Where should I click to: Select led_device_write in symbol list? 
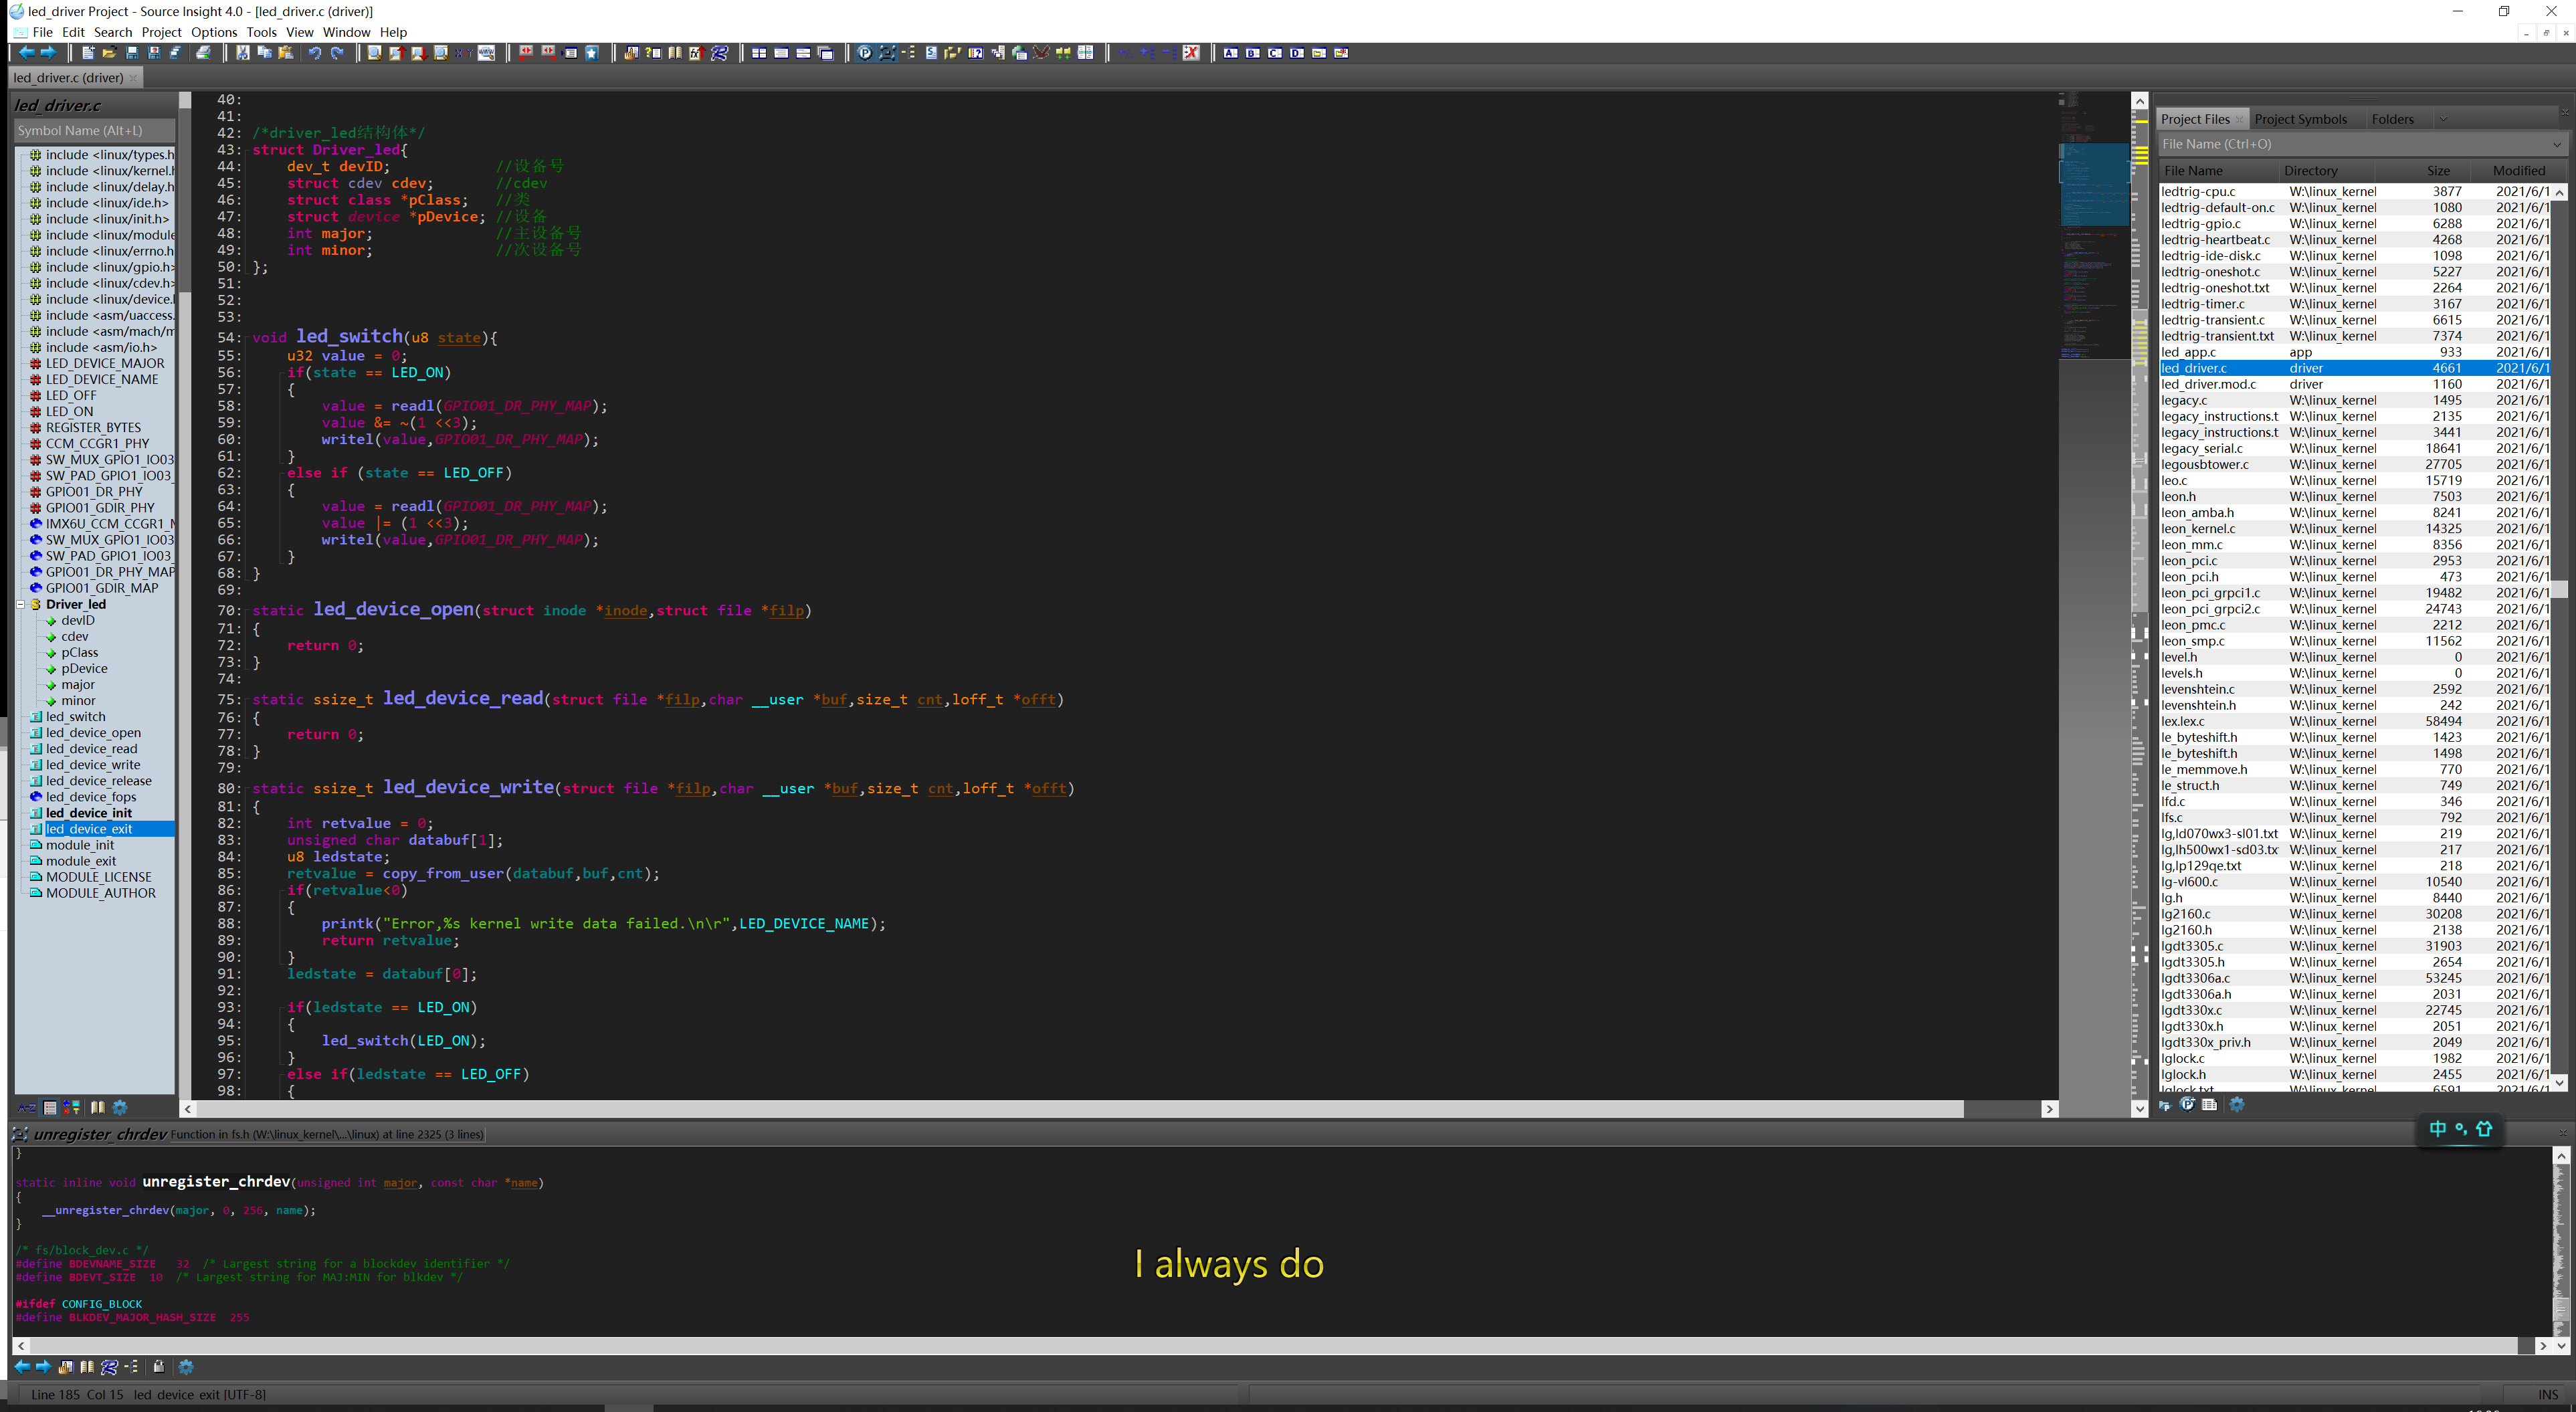[x=93, y=765]
